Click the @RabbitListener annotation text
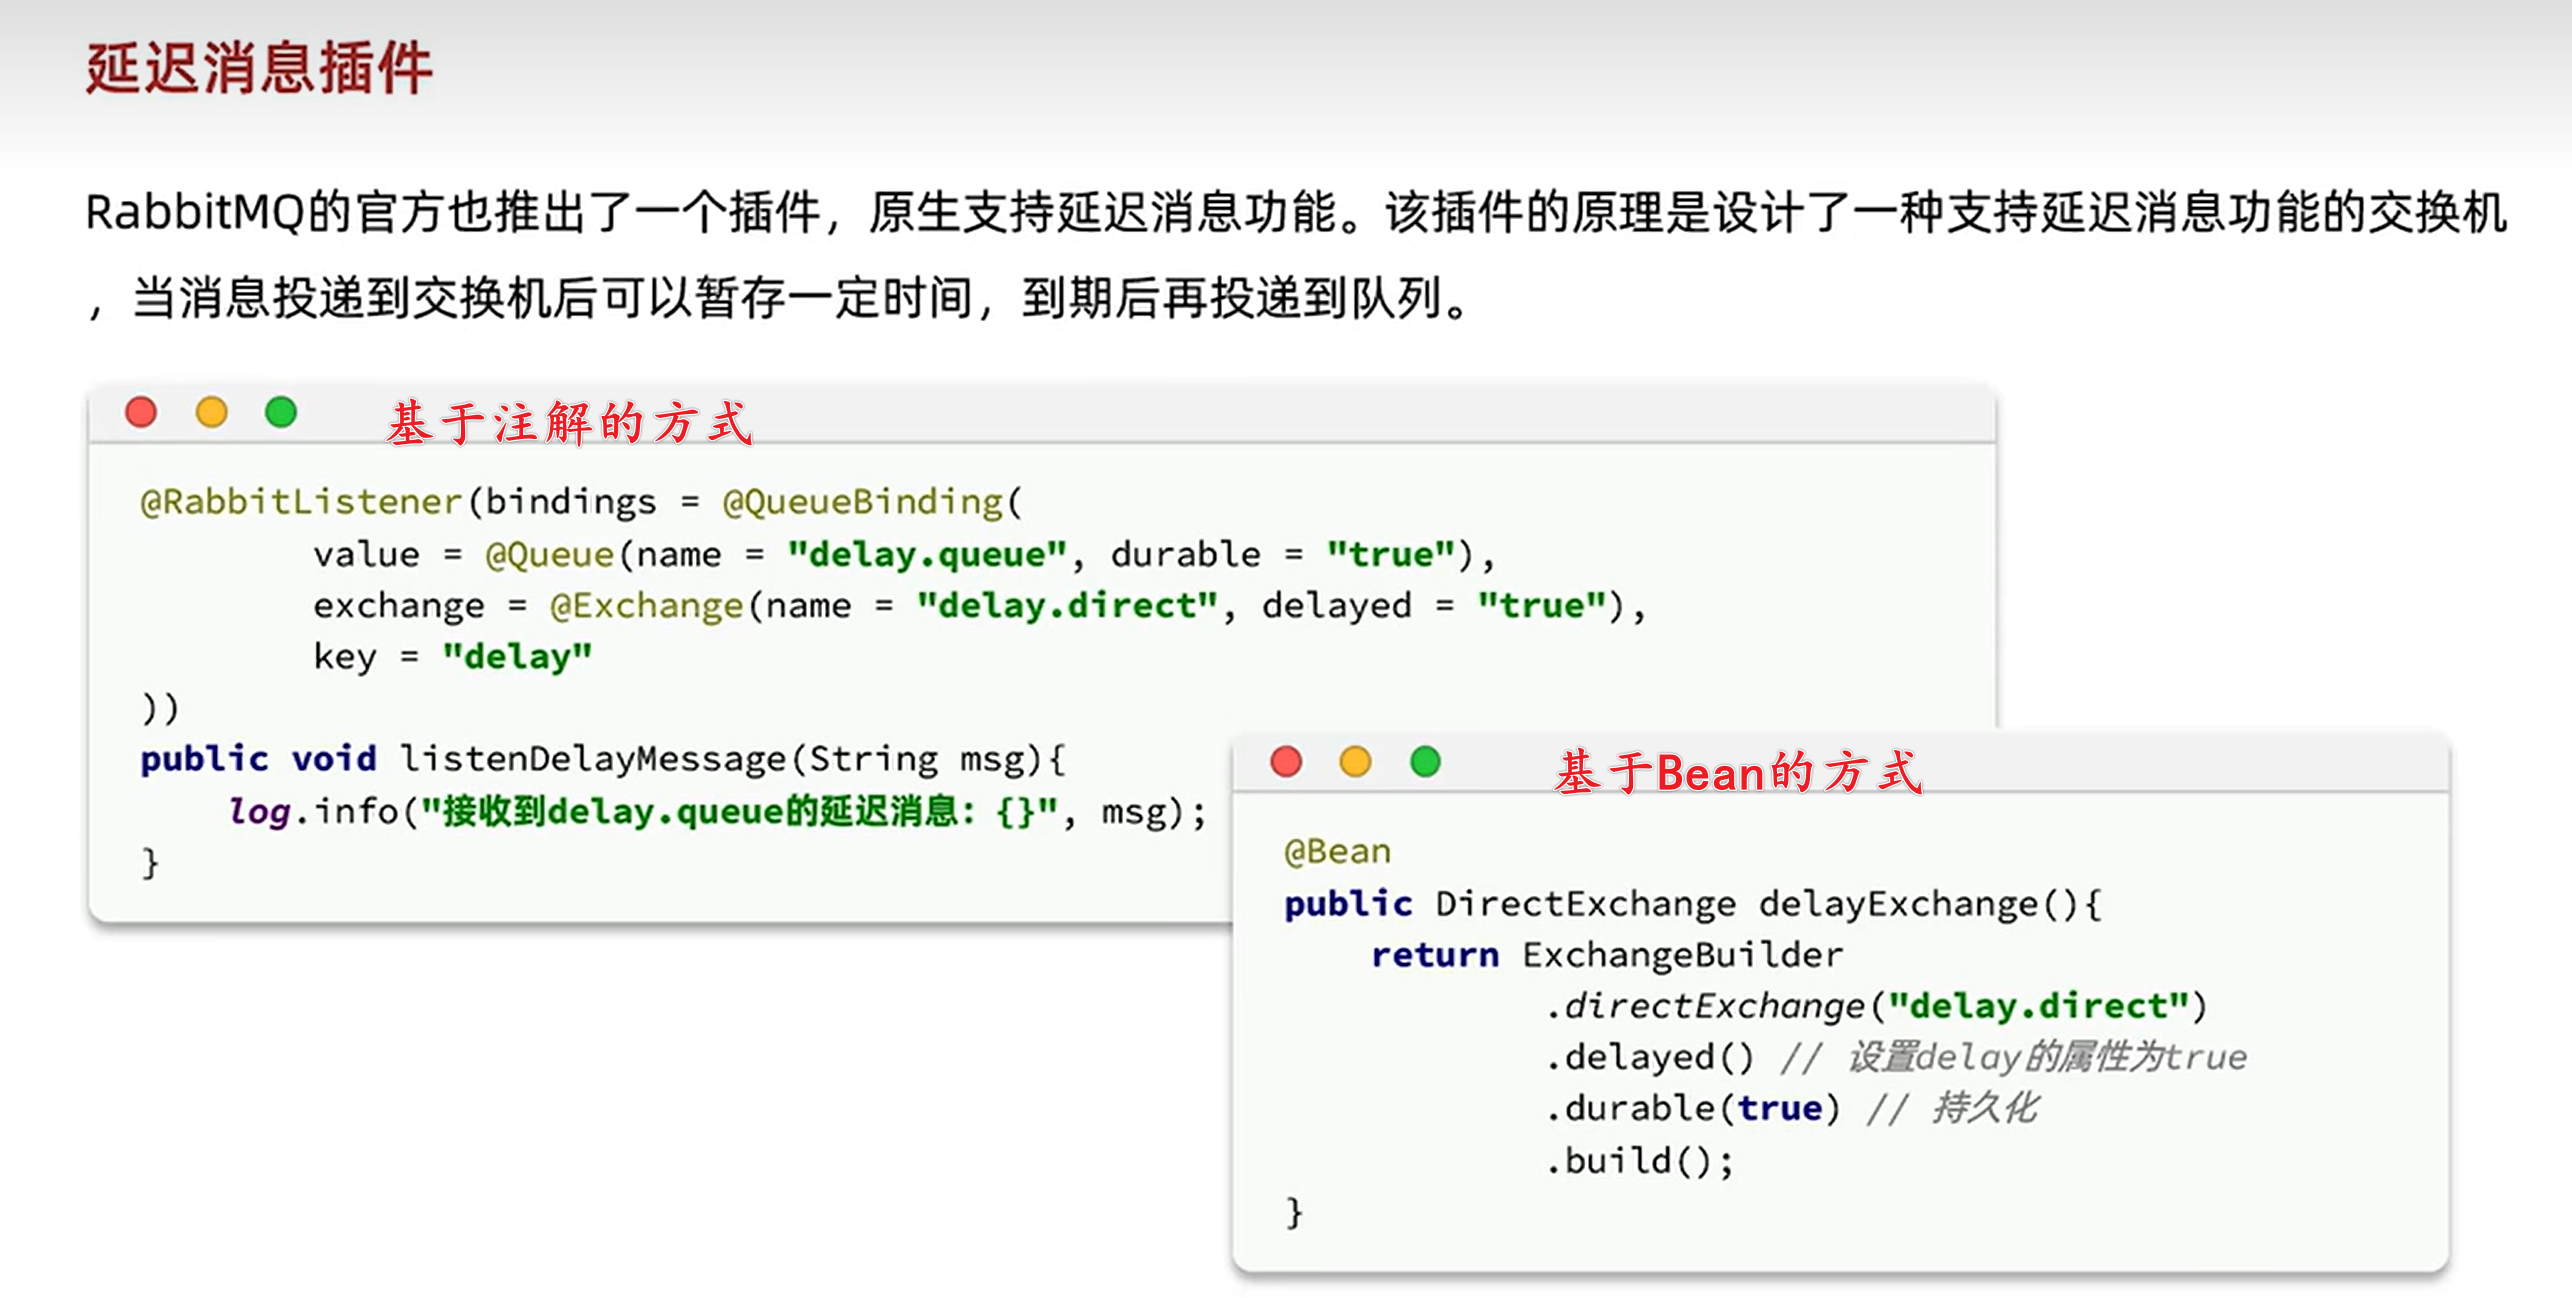2572x1298 pixels. coord(301,501)
